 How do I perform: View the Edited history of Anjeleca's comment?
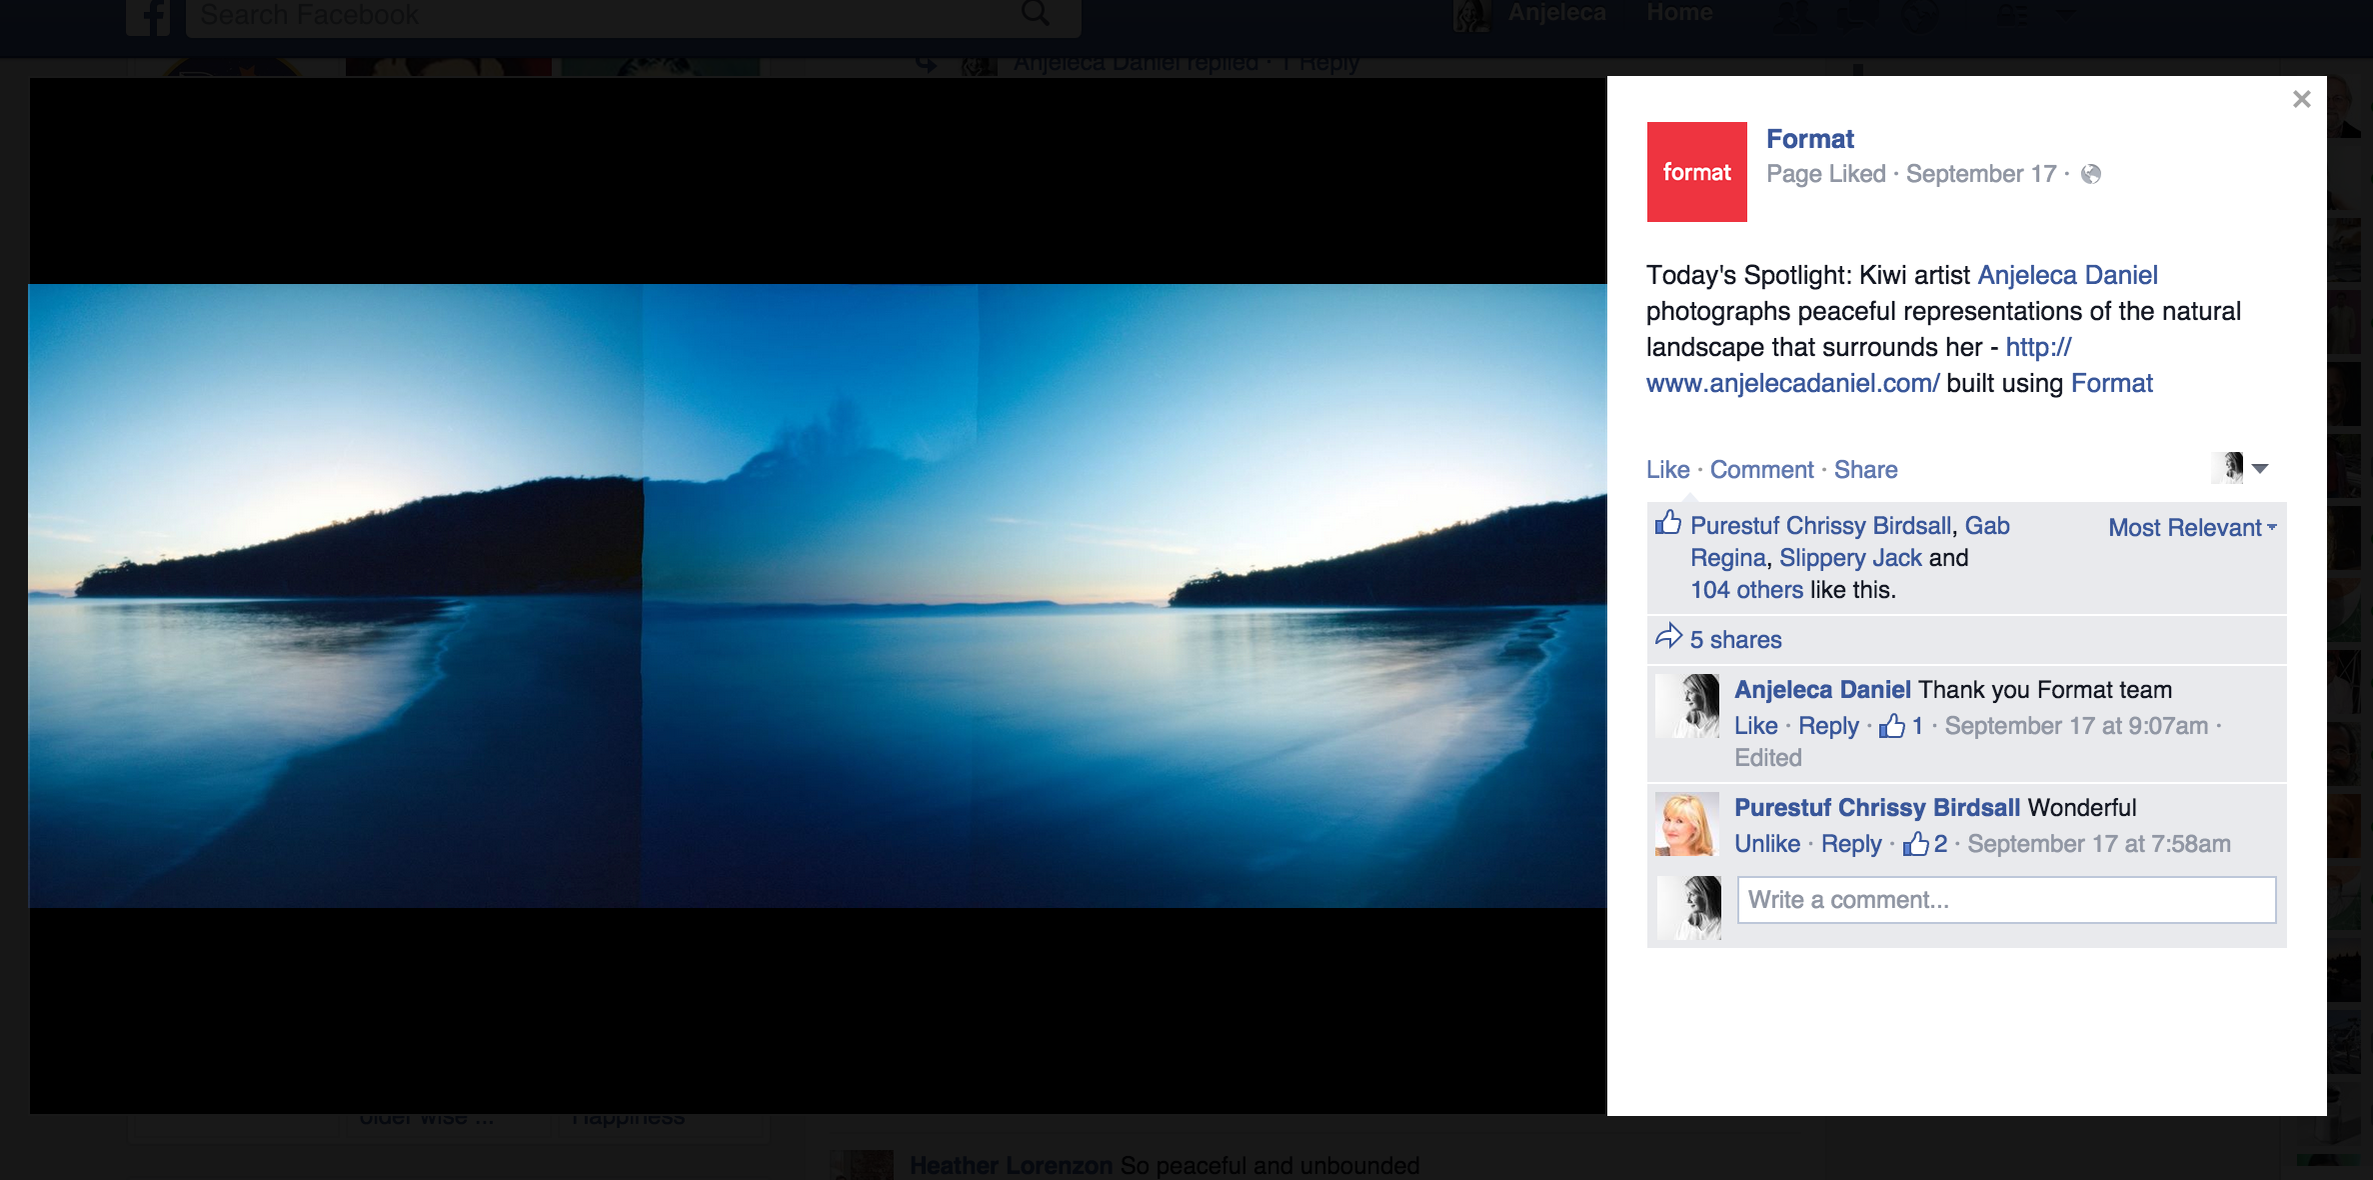(1768, 758)
